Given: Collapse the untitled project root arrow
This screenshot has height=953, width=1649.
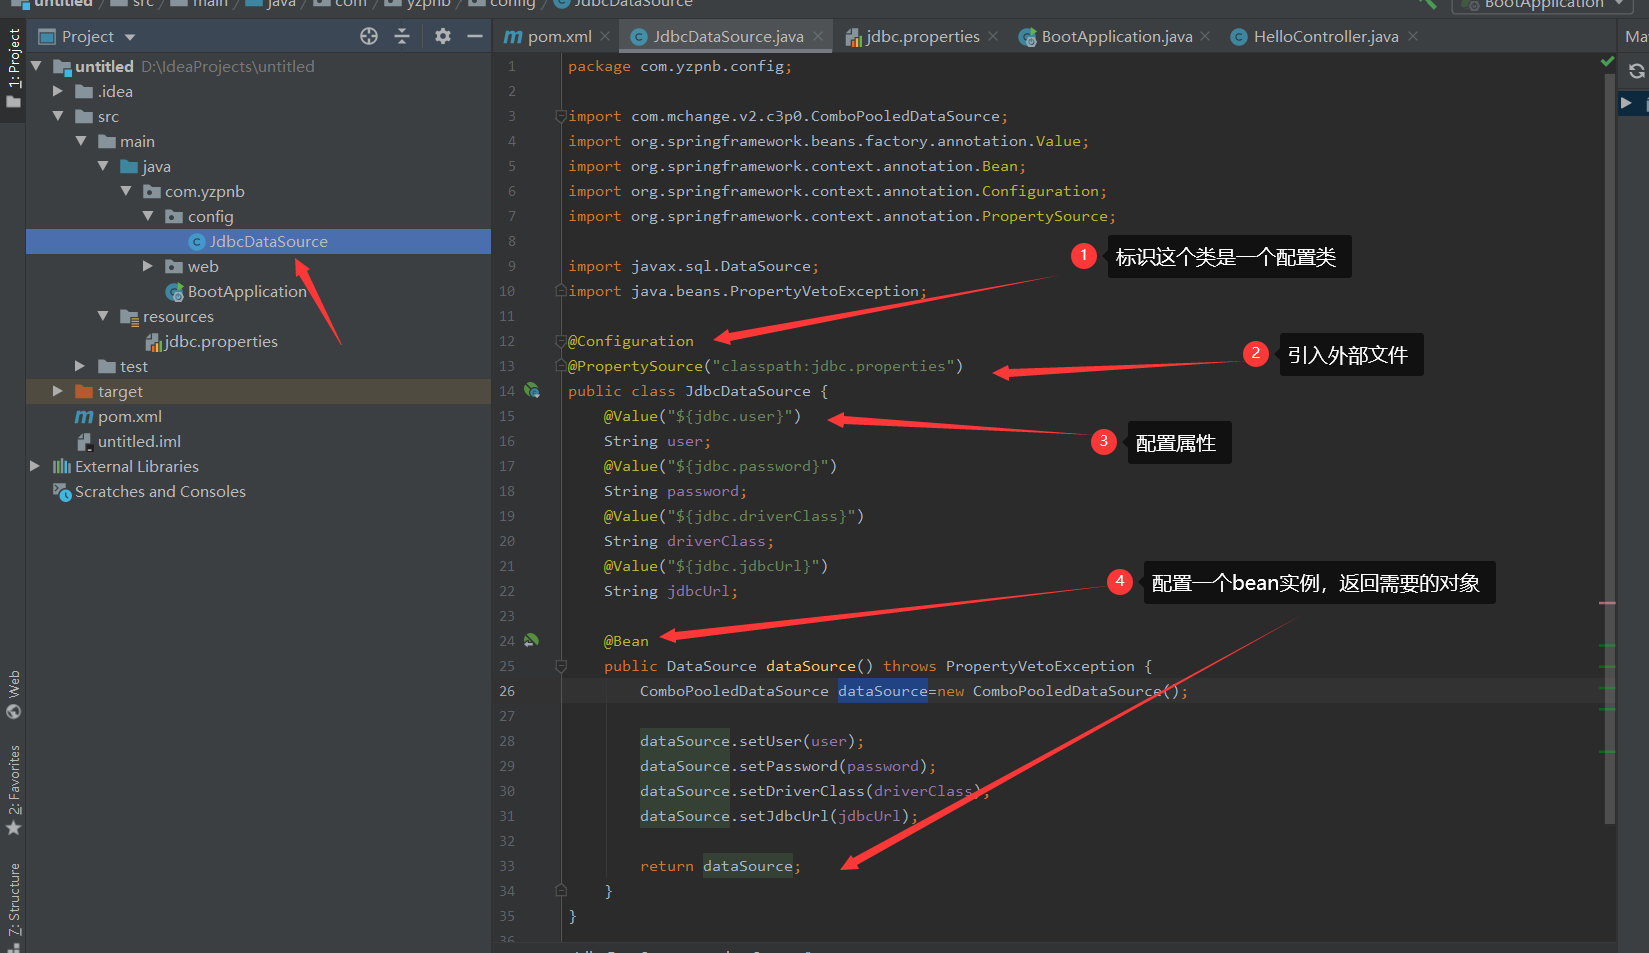Looking at the screenshot, I should (36, 66).
